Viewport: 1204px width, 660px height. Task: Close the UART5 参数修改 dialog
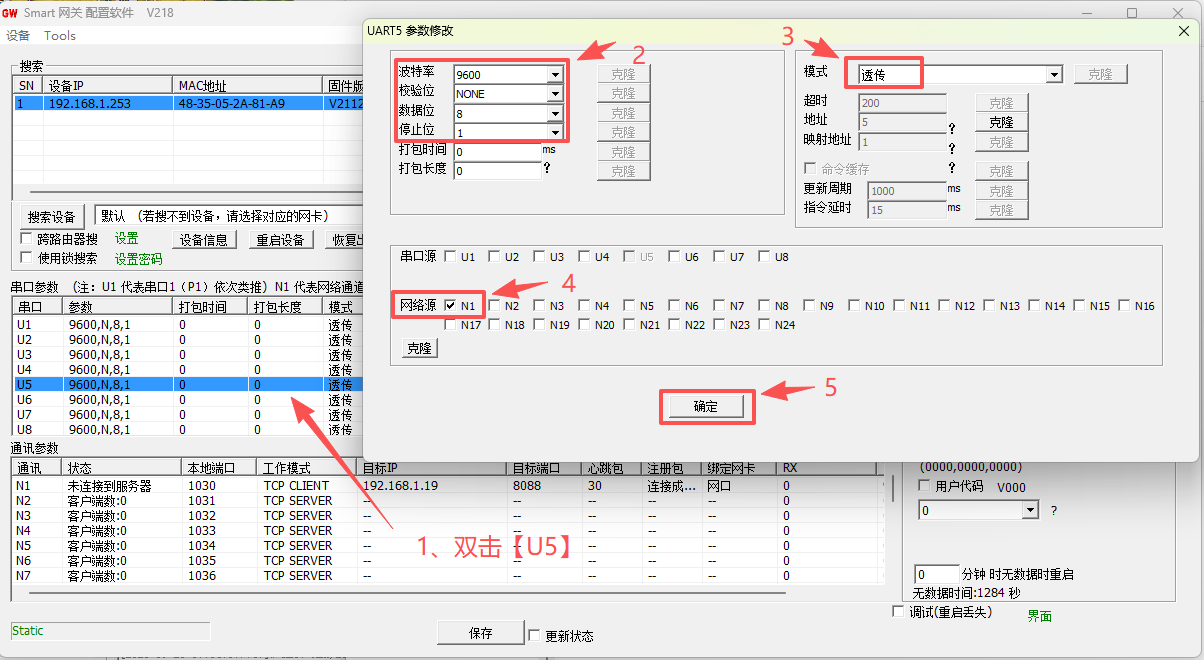[1182, 31]
